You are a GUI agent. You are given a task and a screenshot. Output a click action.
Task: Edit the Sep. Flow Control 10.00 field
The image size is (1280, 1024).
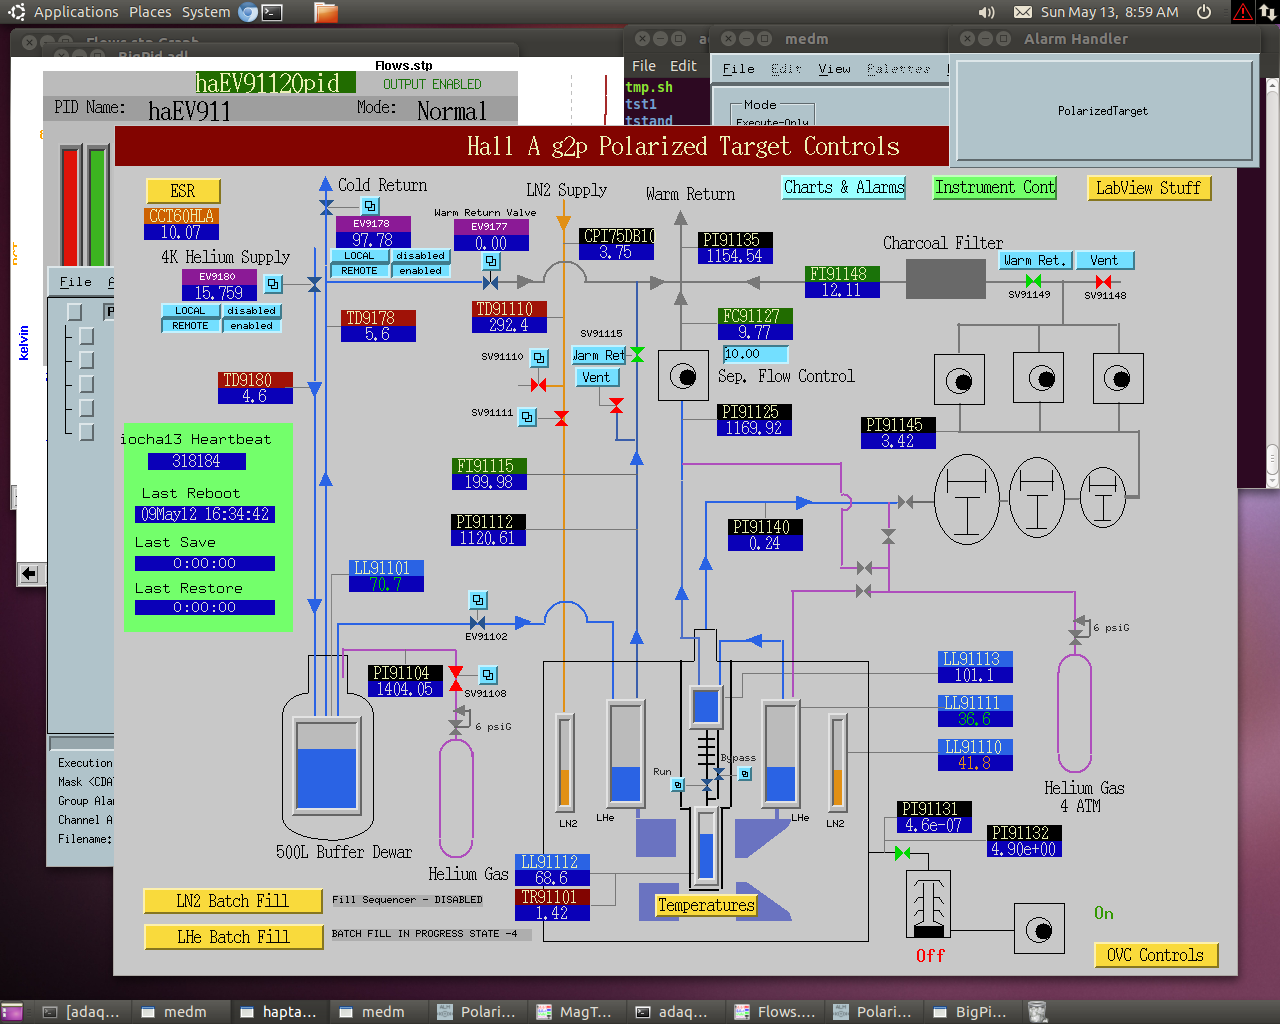click(755, 354)
